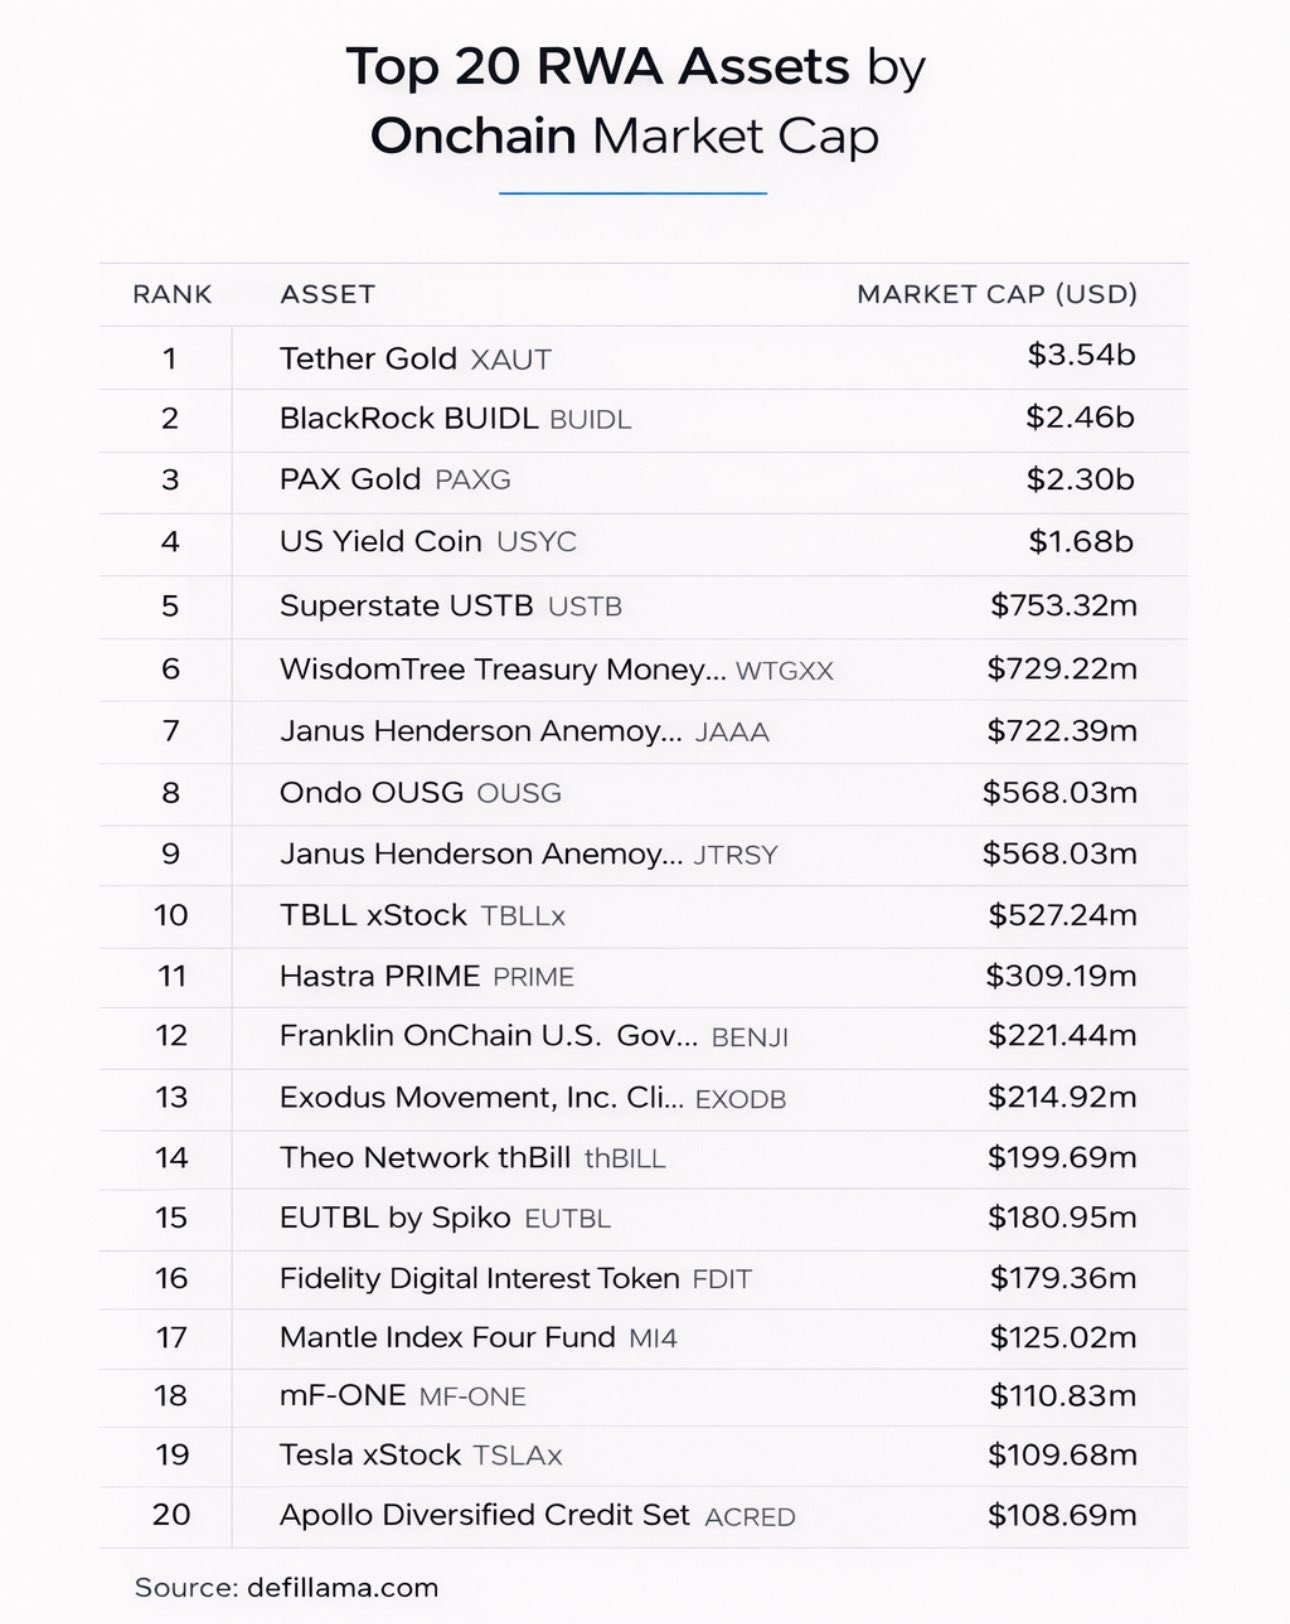Click the JTRSY ticker label
Image resolution: width=1290 pixels, height=1624 pixels.
click(735, 855)
